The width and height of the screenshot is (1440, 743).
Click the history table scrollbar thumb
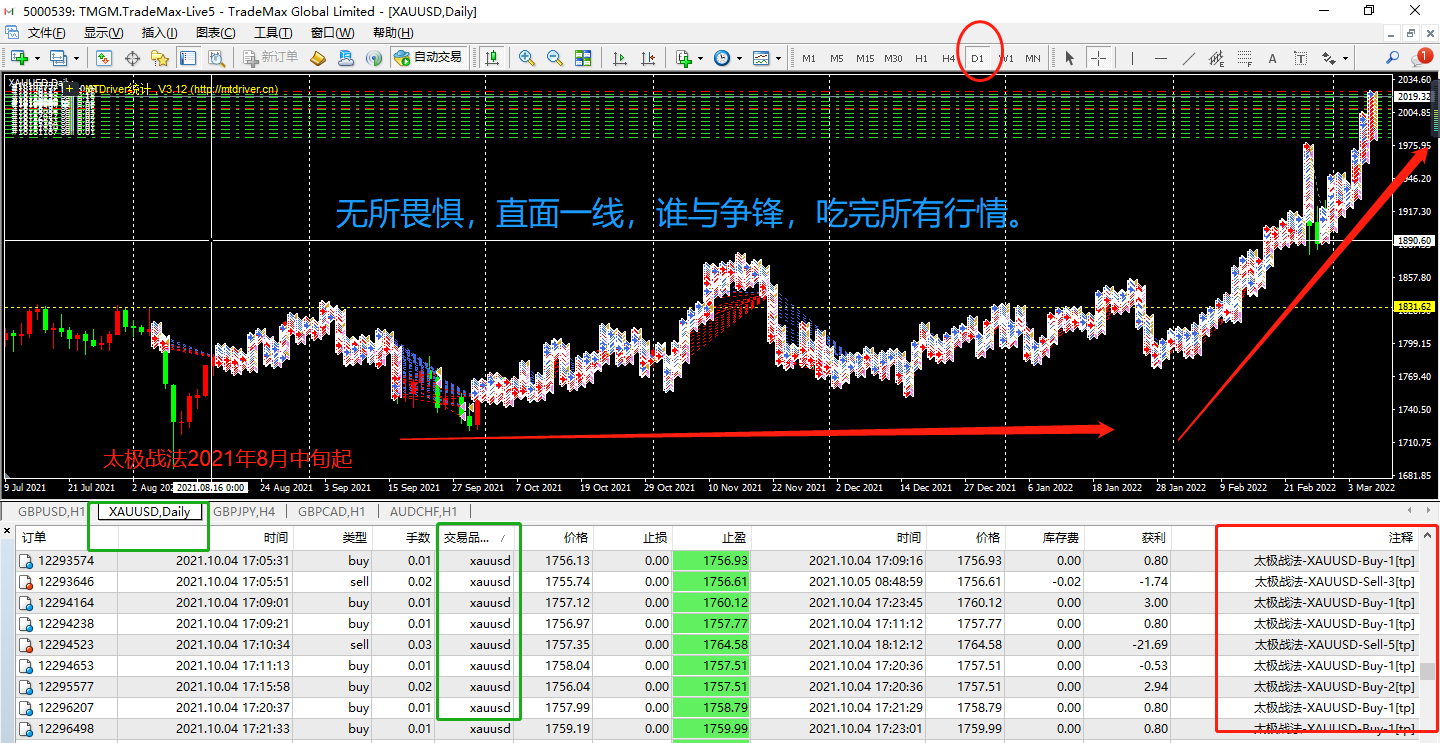click(1427, 670)
